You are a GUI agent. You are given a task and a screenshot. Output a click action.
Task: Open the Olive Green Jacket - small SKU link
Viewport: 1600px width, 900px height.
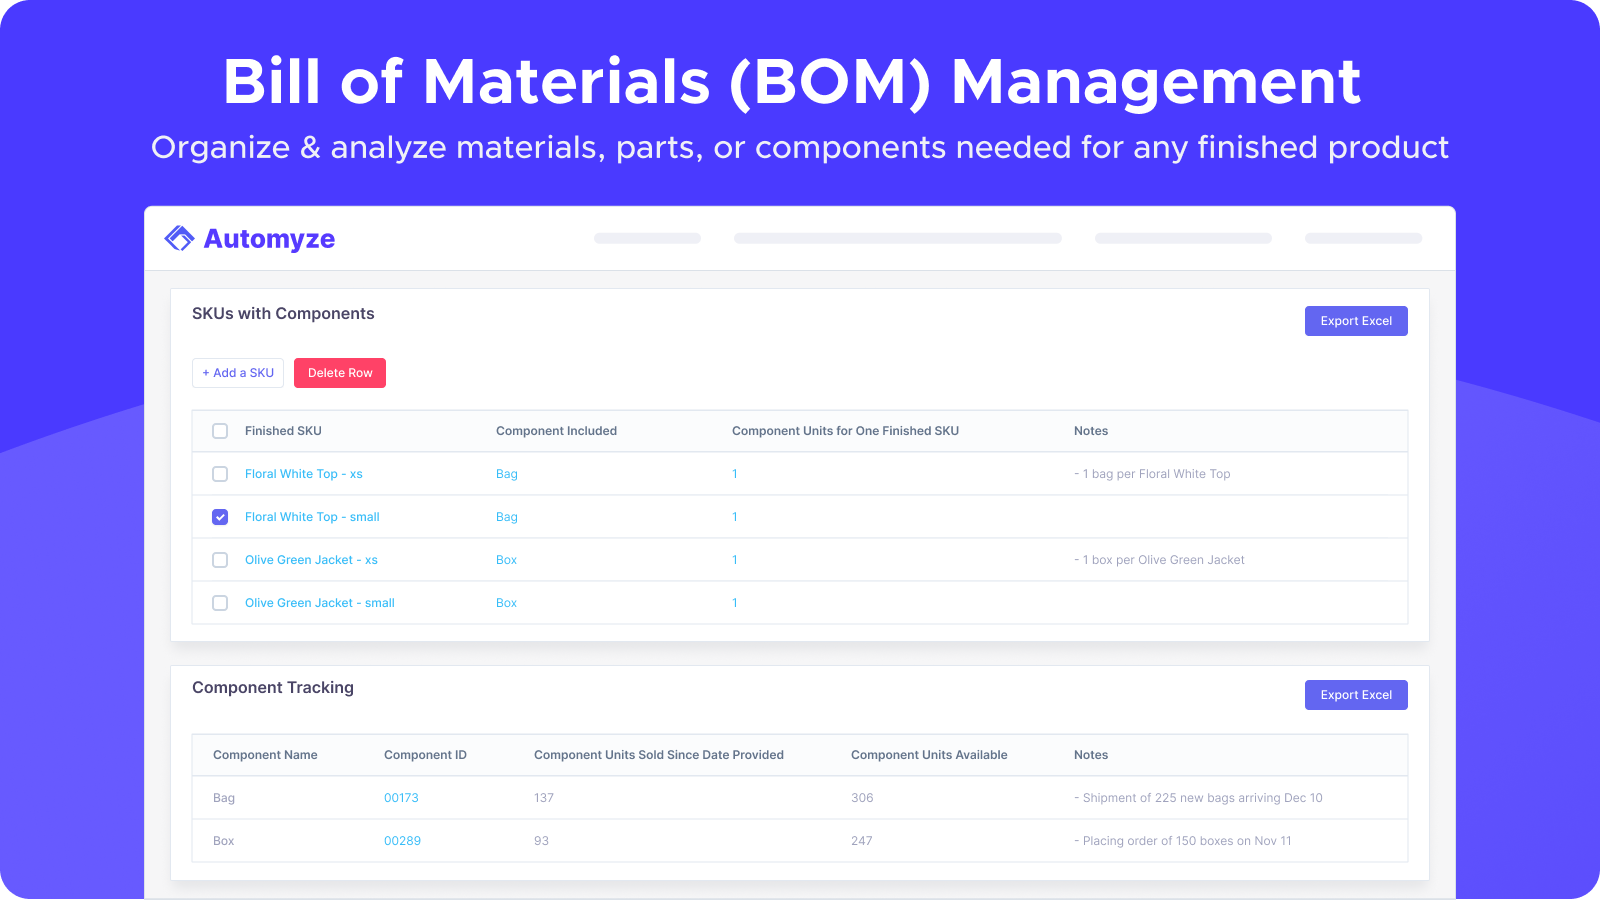pyautogui.click(x=319, y=602)
